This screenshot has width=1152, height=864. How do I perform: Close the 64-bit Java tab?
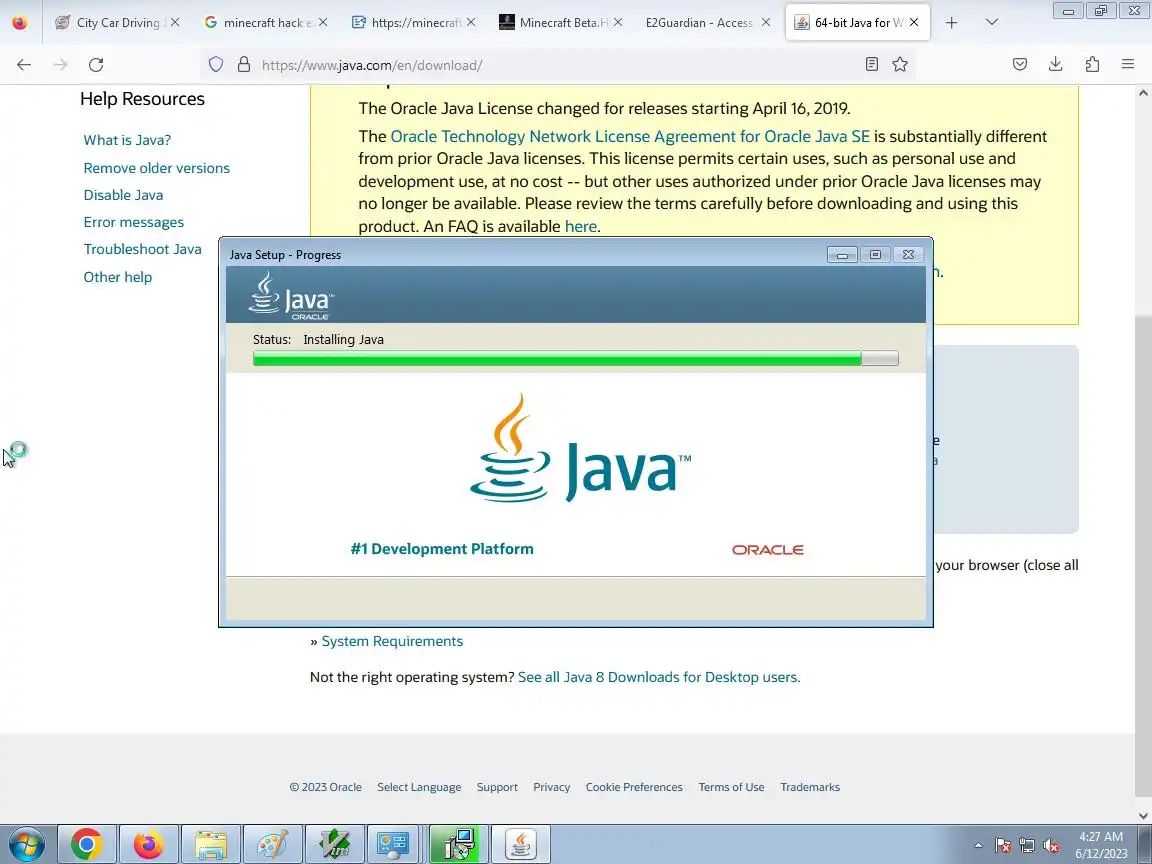tap(914, 22)
